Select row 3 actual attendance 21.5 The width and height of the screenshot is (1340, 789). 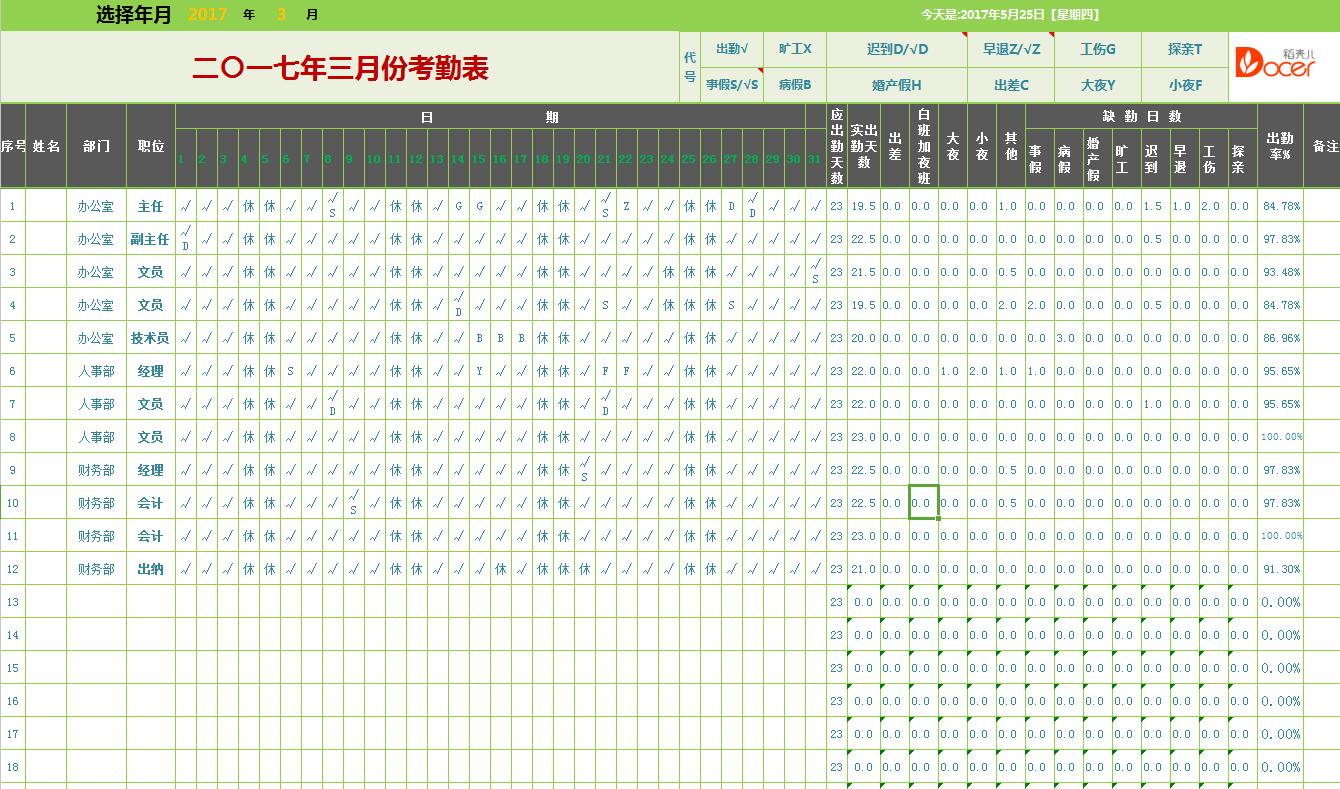pos(864,272)
